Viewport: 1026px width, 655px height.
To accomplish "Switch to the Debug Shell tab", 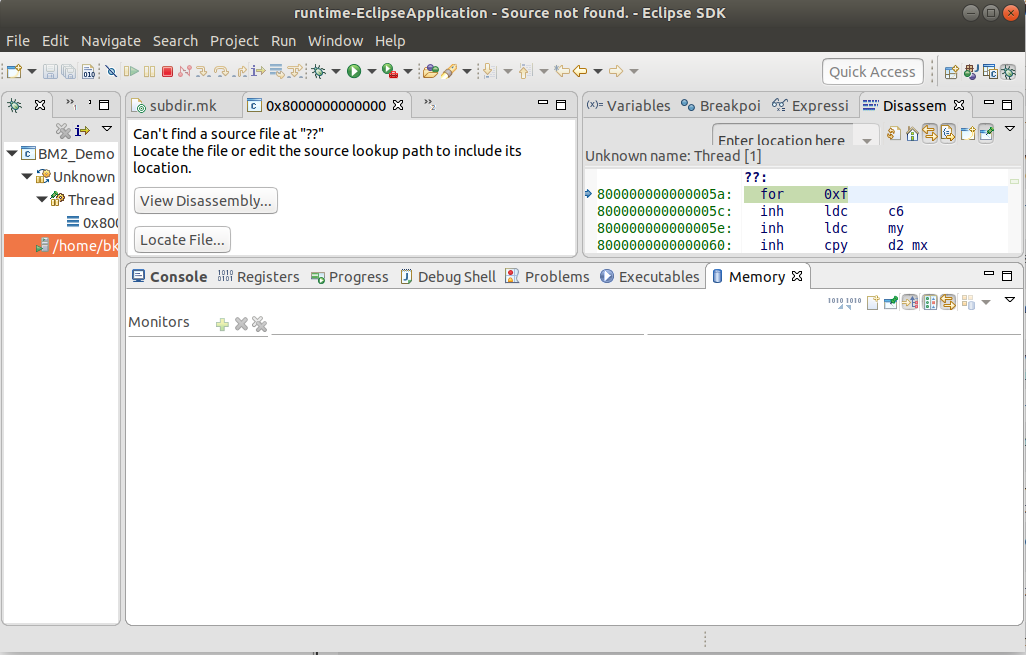I will tap(448, 277).
